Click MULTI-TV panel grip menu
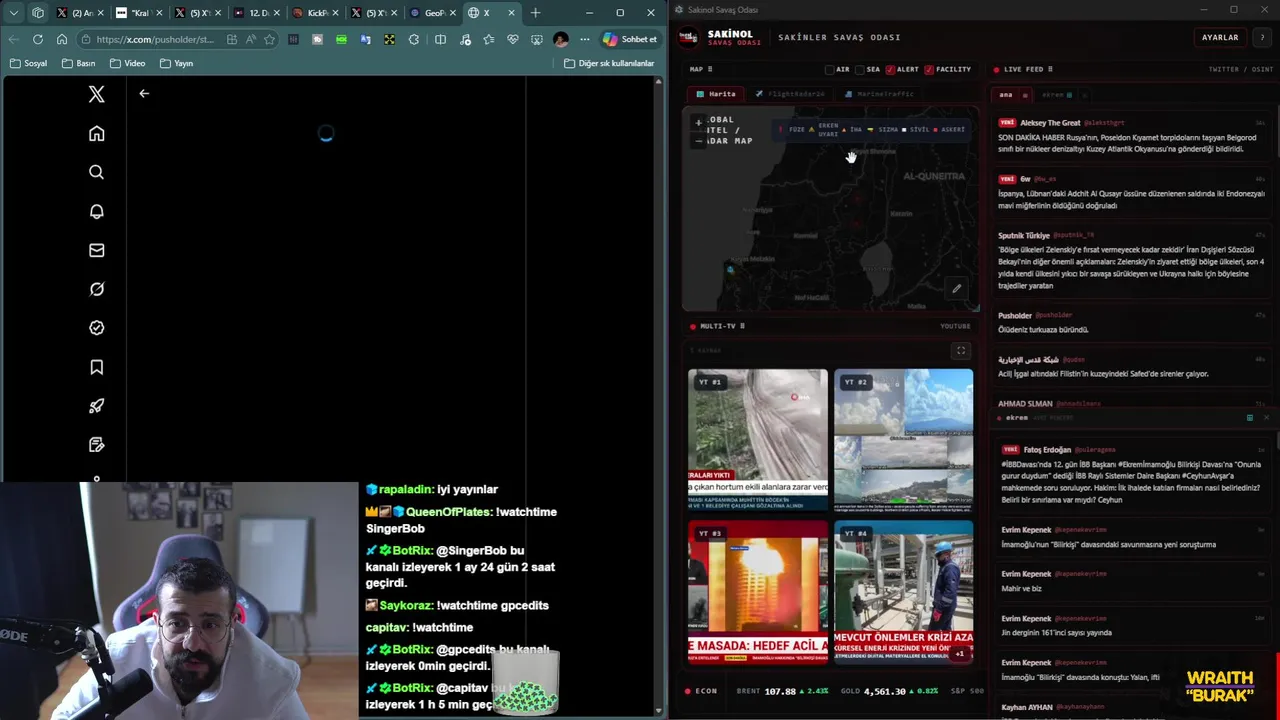The image size is (1280, 720). (742, 326)
